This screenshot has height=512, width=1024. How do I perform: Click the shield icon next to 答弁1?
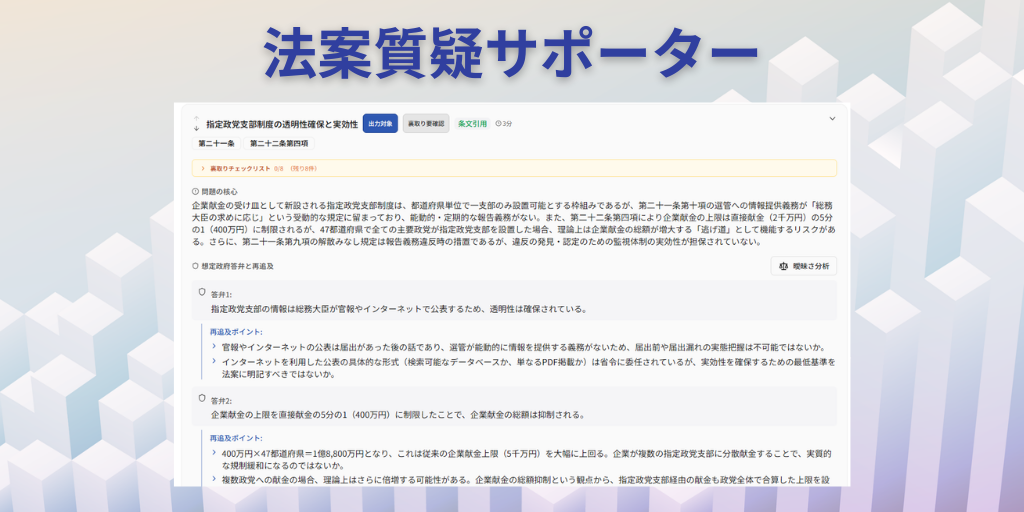[x=202, y=293]
